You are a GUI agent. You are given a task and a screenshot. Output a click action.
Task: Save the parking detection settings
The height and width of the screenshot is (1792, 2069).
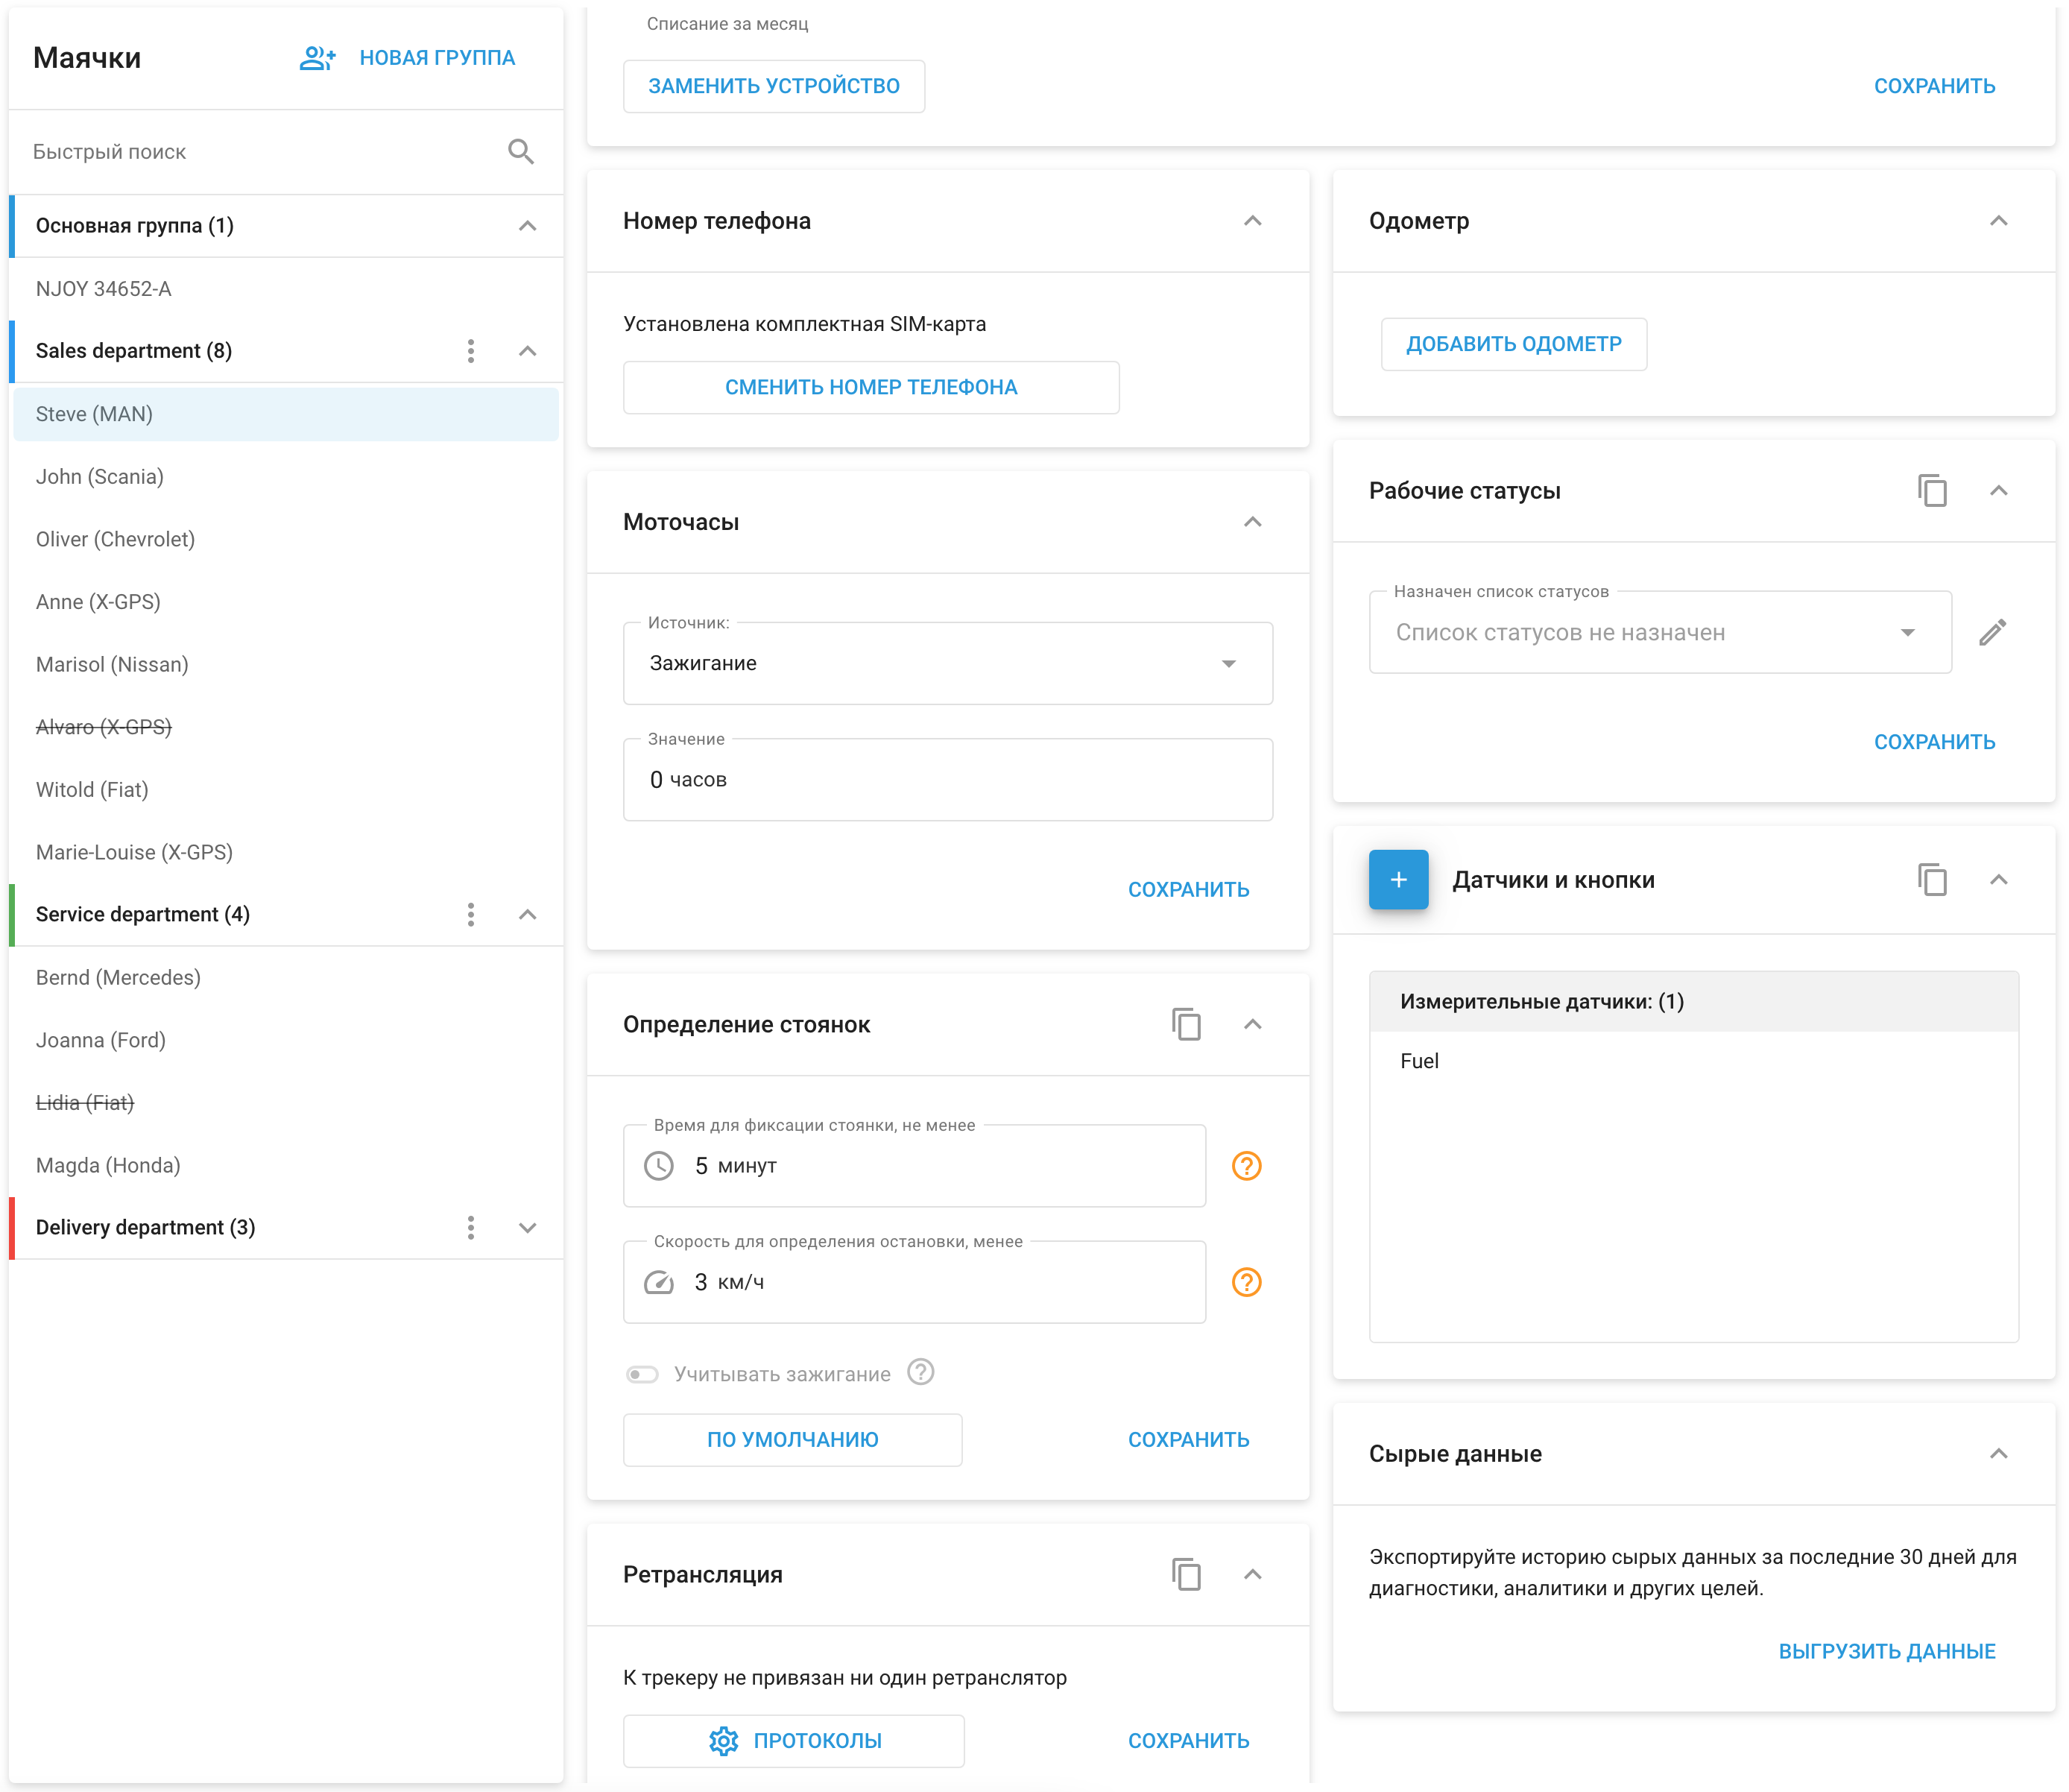[x=1188, y=1440]
